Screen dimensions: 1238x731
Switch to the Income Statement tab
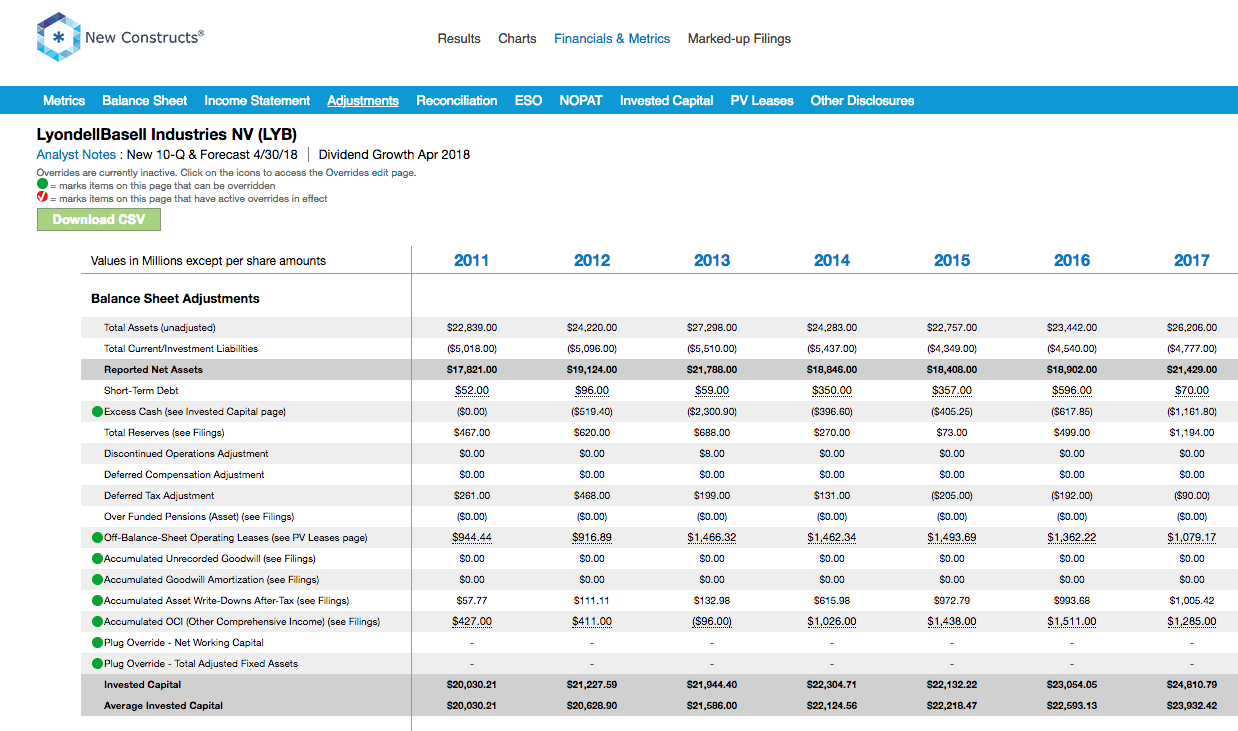257,101
